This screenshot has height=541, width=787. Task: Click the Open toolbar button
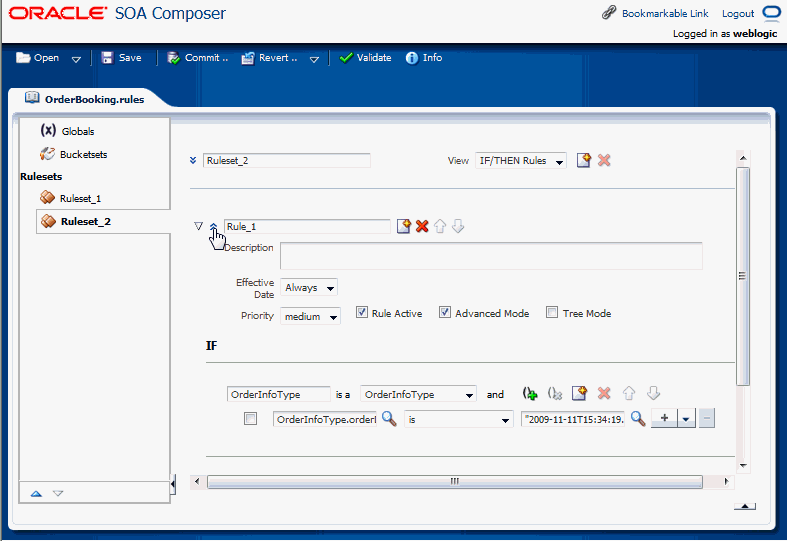(38, 58)
